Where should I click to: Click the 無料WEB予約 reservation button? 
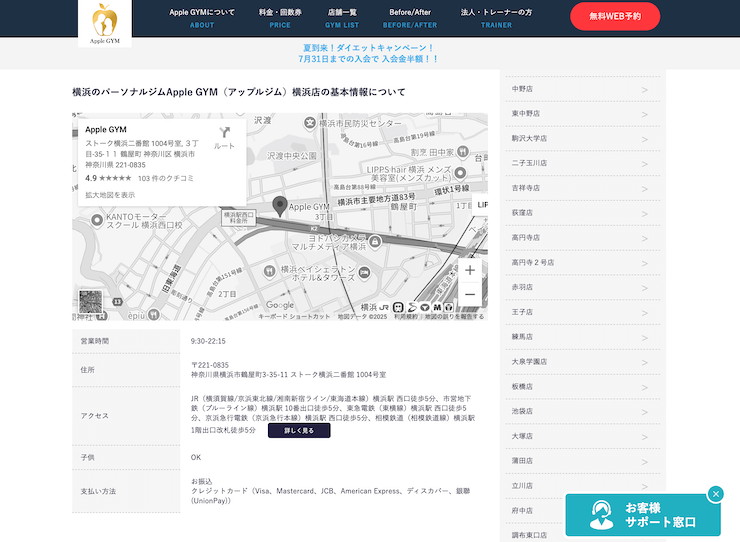[615, 16]
